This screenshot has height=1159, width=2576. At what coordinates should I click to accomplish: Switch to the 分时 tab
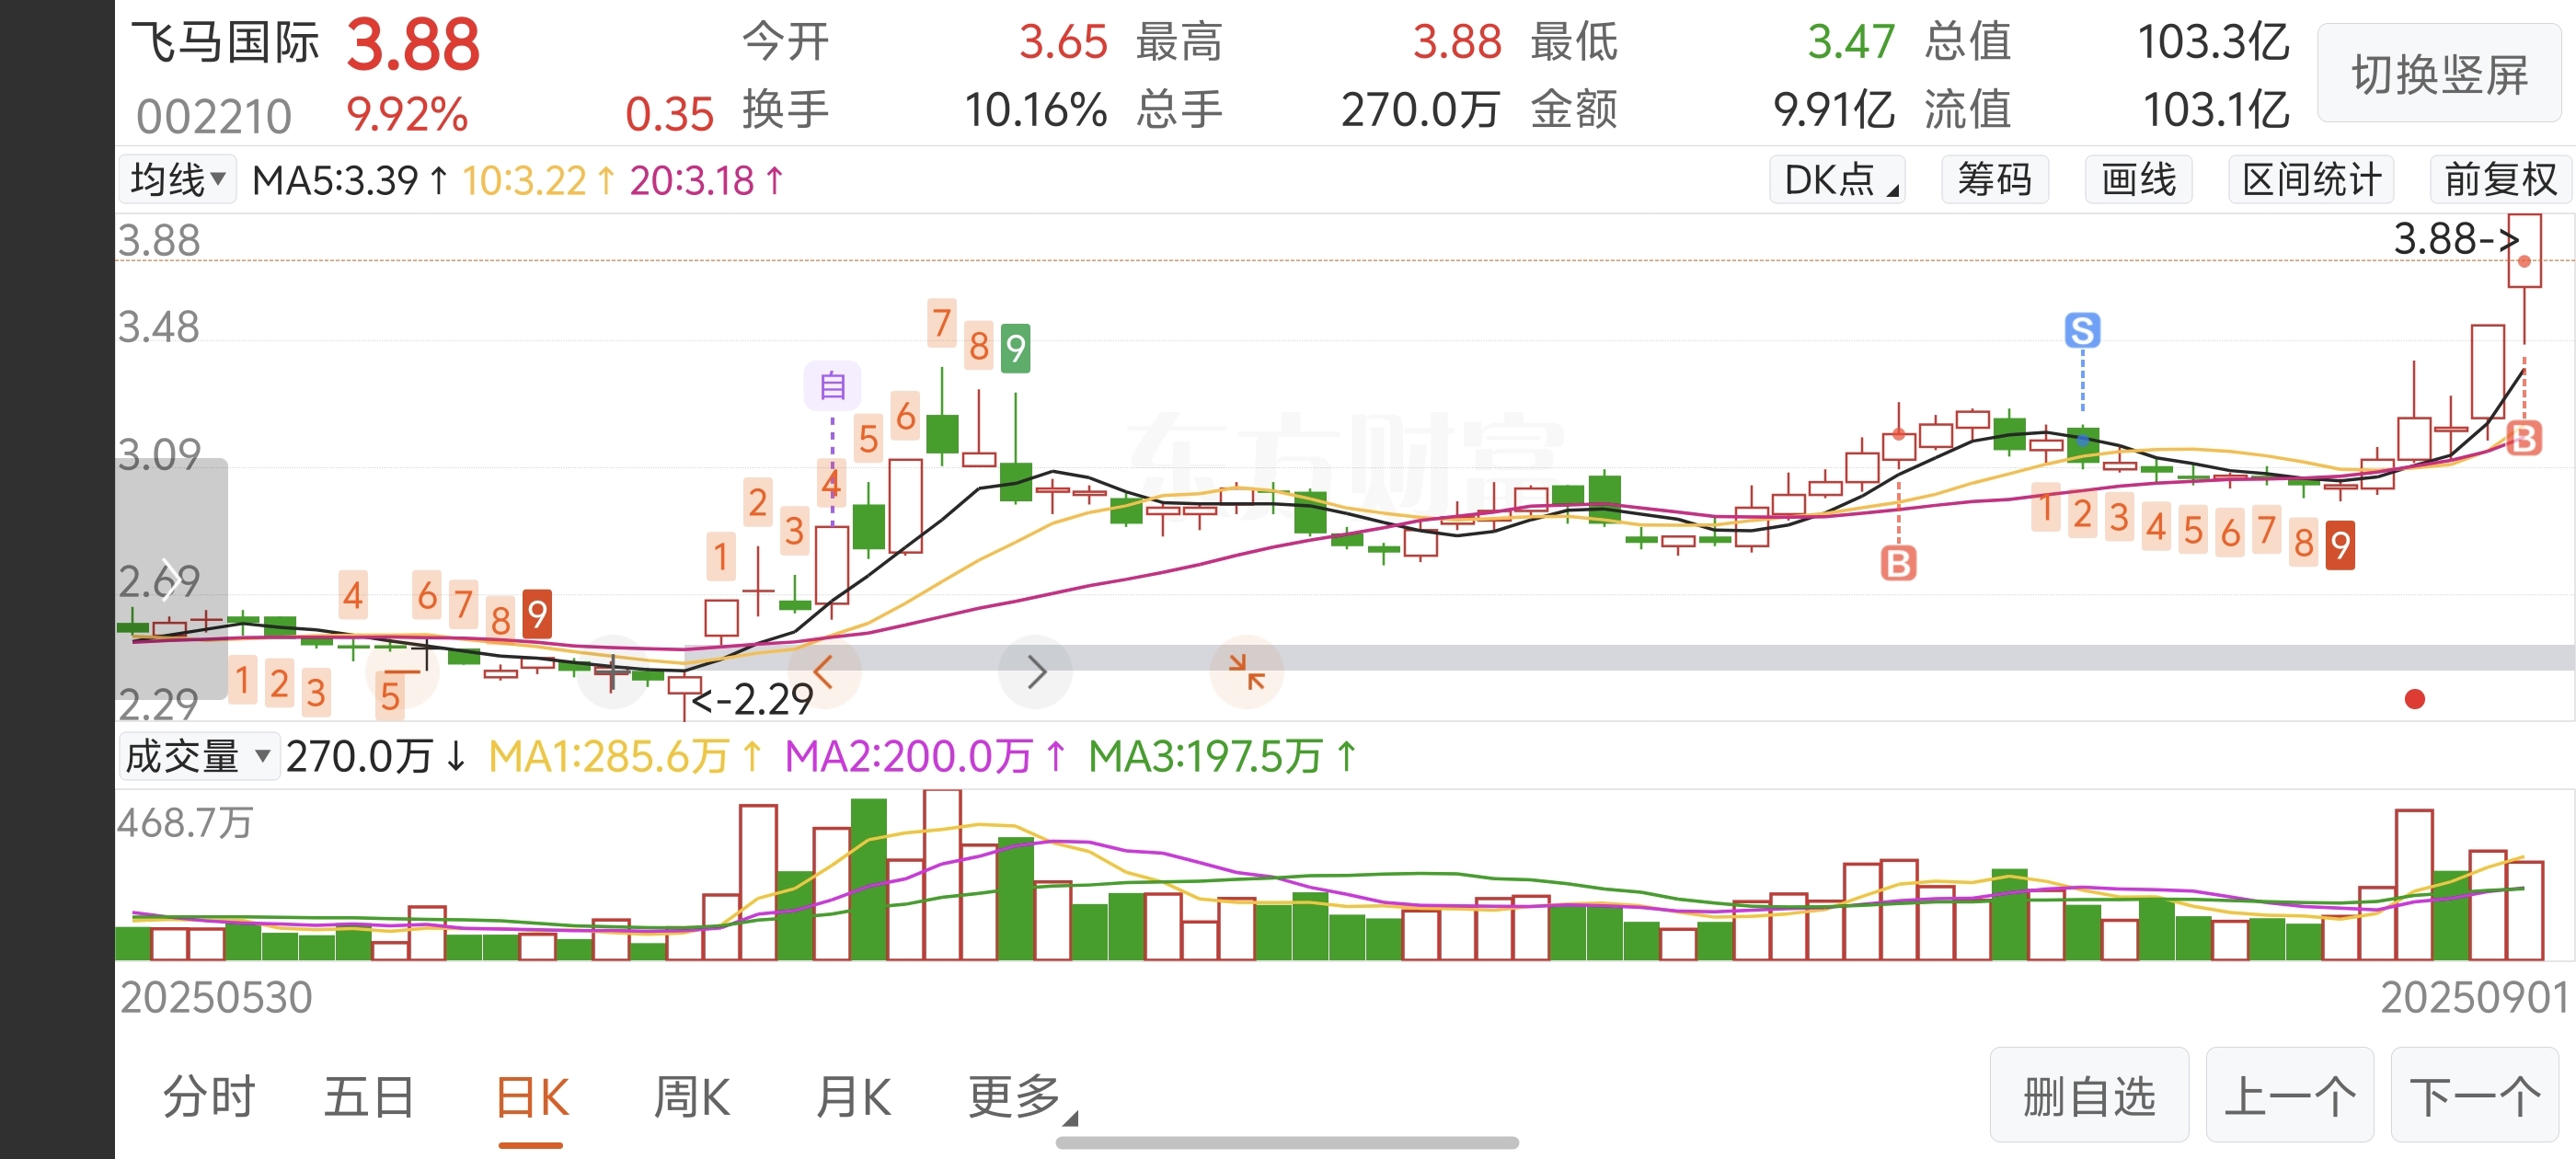pyautogui.click(x=209, y=1097)
